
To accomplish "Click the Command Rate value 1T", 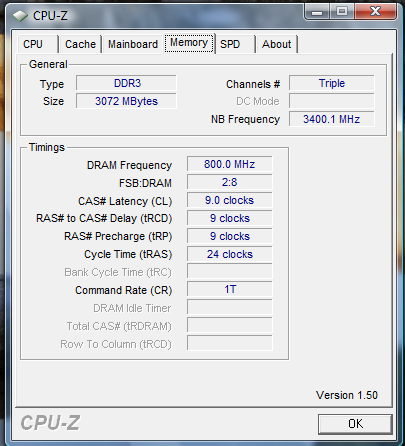I will point(230,289).
